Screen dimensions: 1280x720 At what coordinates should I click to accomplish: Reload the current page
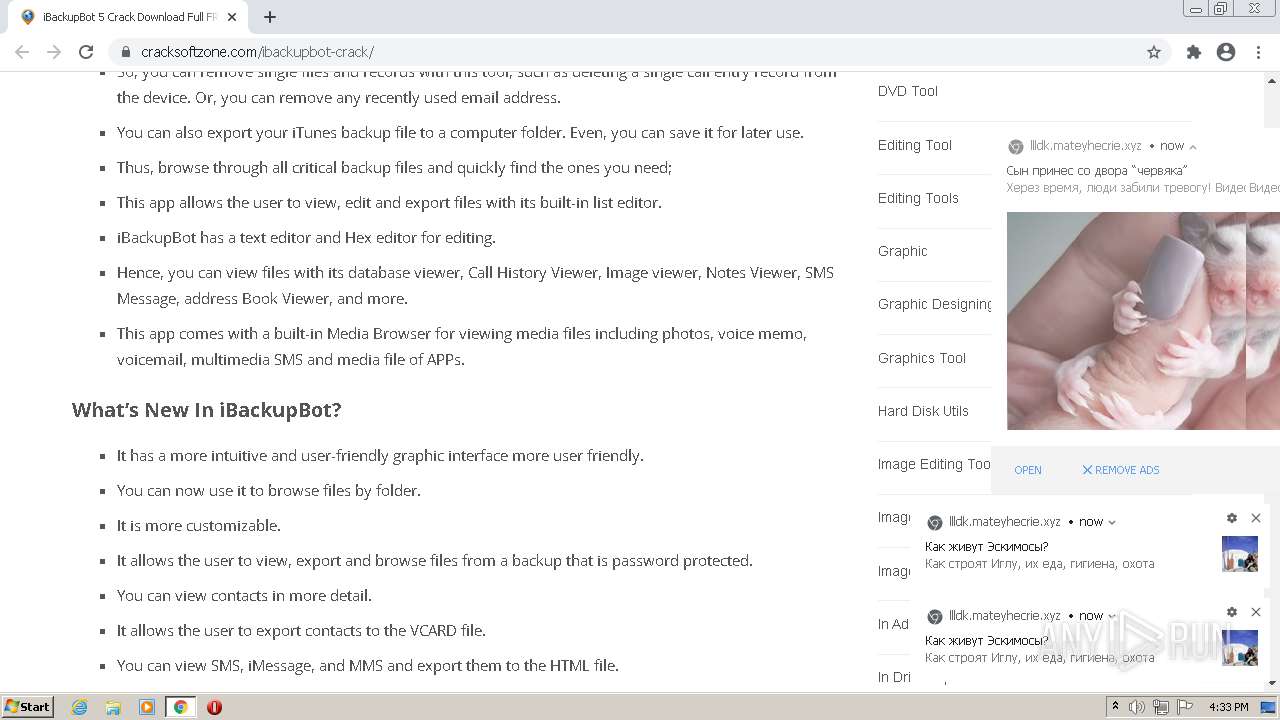click(86, 52)
